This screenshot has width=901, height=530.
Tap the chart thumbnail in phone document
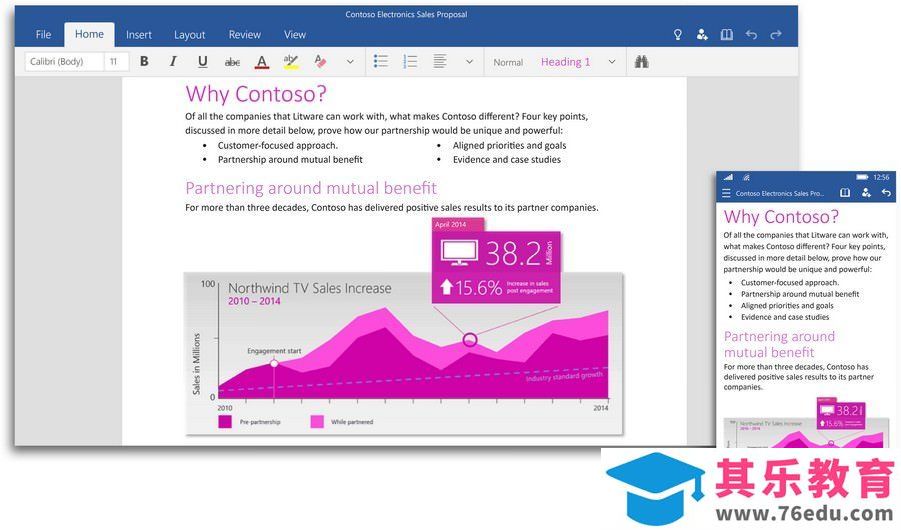click(x=804, y=423)
